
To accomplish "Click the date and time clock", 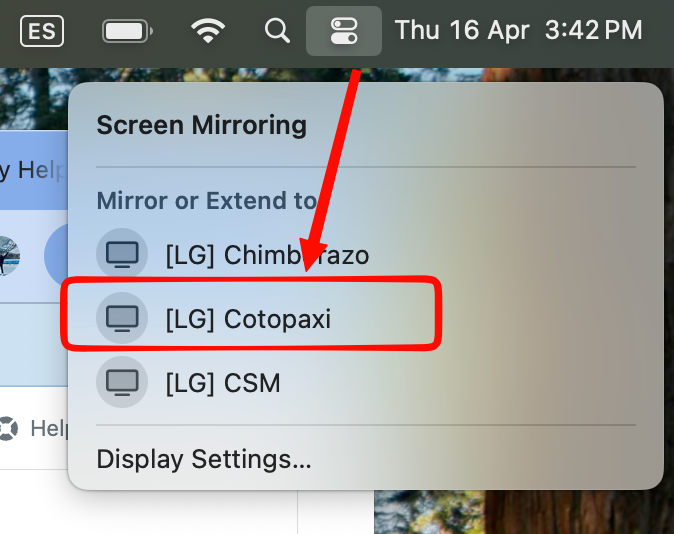I will point(518,31).
